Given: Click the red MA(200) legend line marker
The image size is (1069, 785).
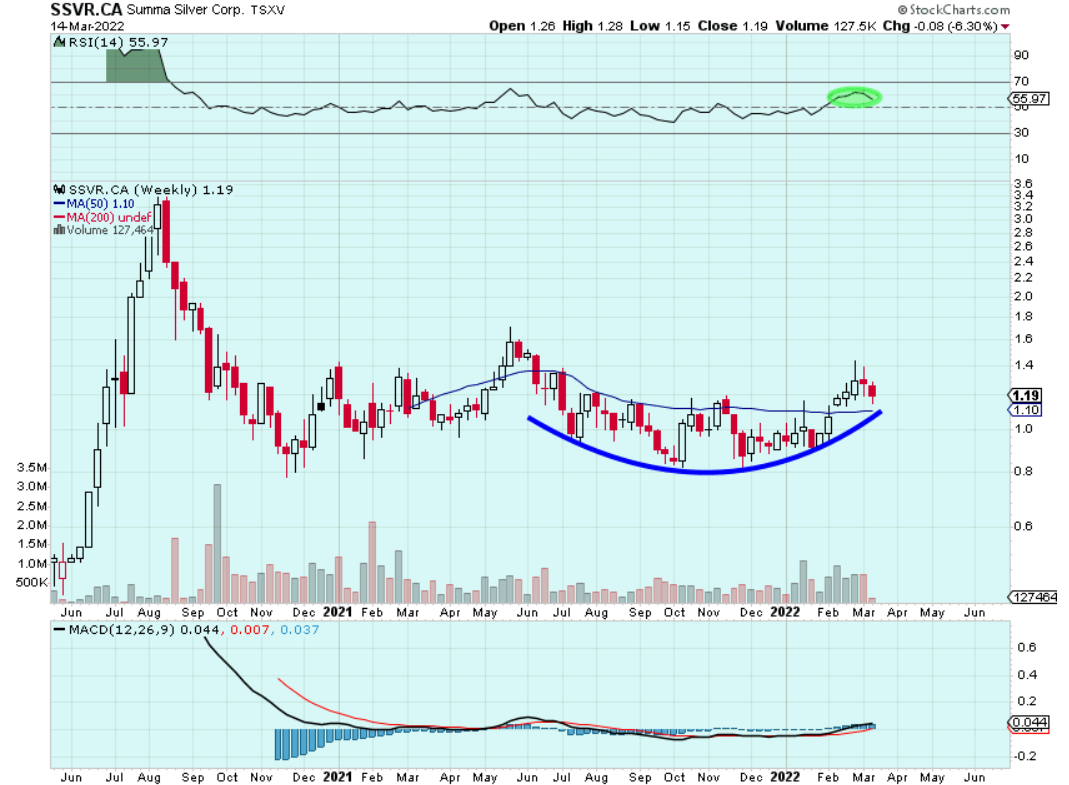Looking at the screenshot, I should 59,218.
